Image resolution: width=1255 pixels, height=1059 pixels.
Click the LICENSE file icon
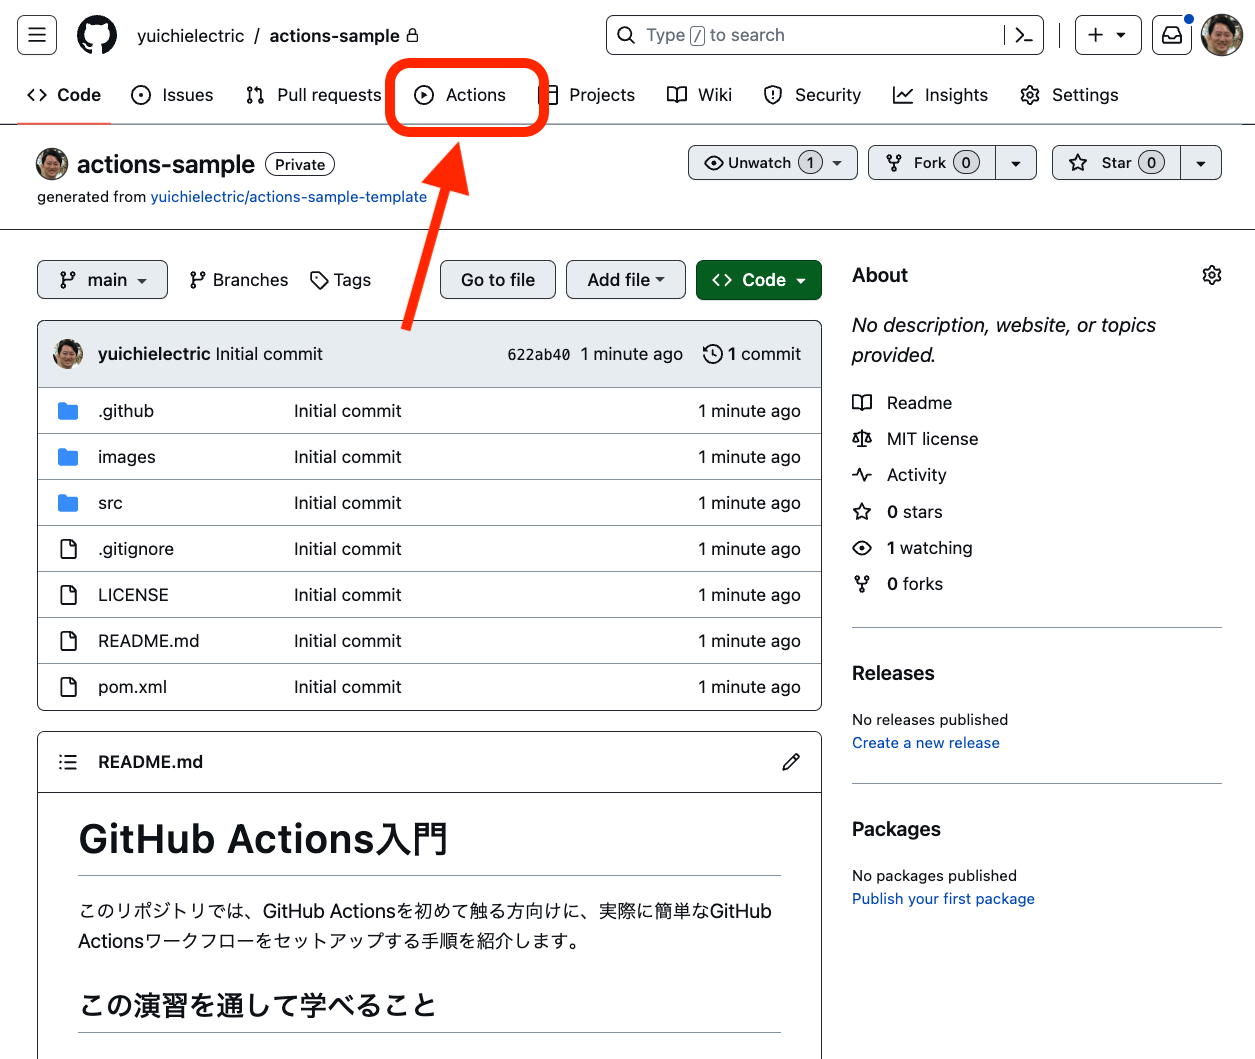(68, 595)
